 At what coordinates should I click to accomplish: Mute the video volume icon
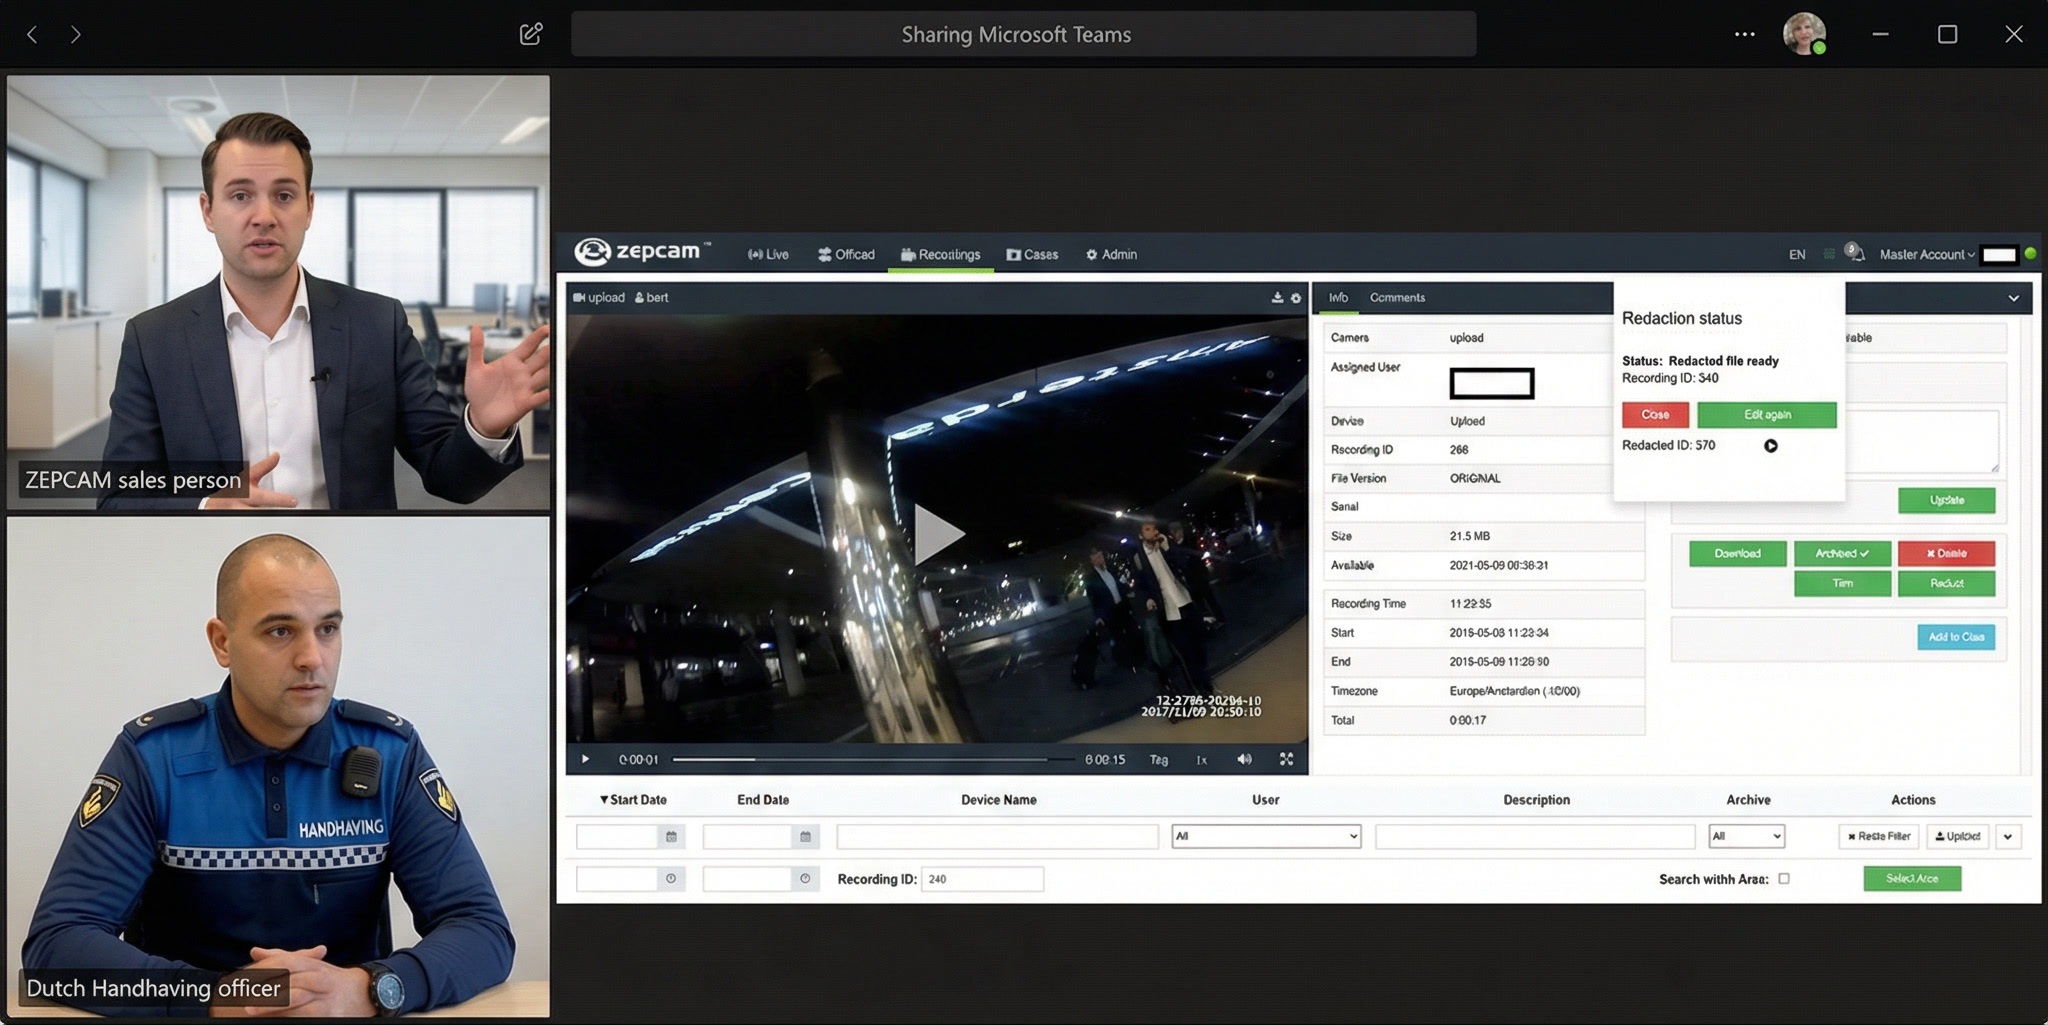pyautogui.click(x=1244, y=760)
